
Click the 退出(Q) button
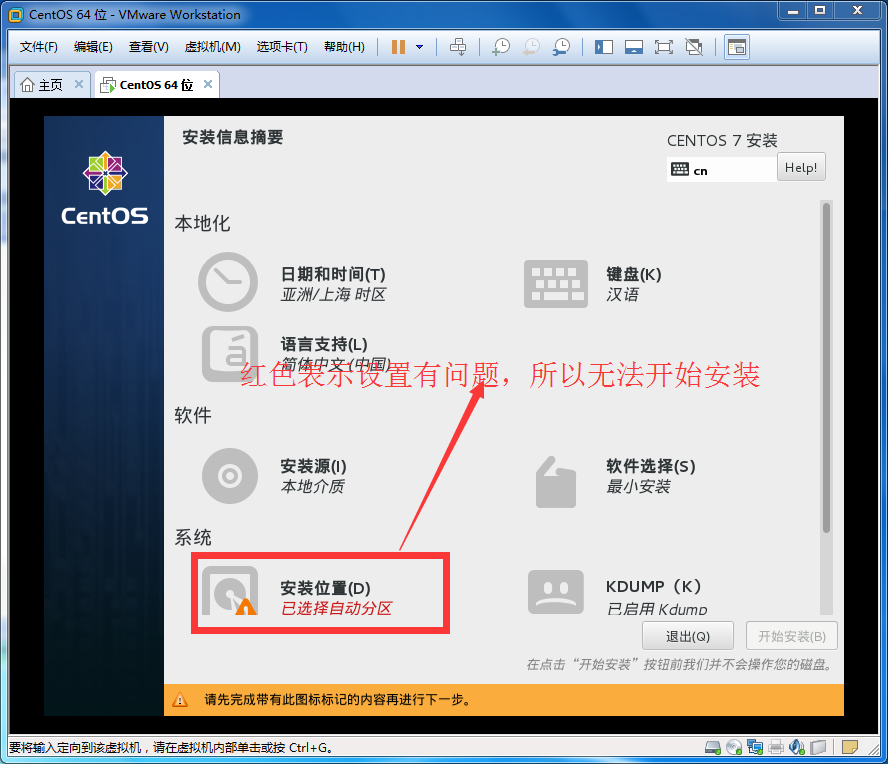click(687, 636)
